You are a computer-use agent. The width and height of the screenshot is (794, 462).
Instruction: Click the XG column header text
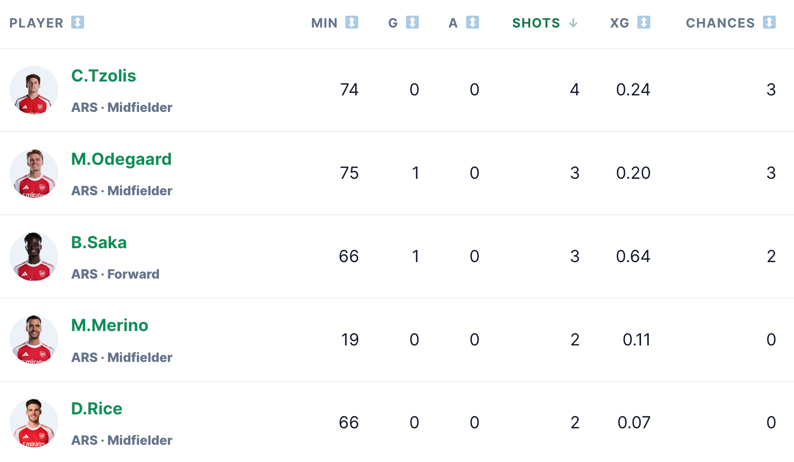coord(619,23)
